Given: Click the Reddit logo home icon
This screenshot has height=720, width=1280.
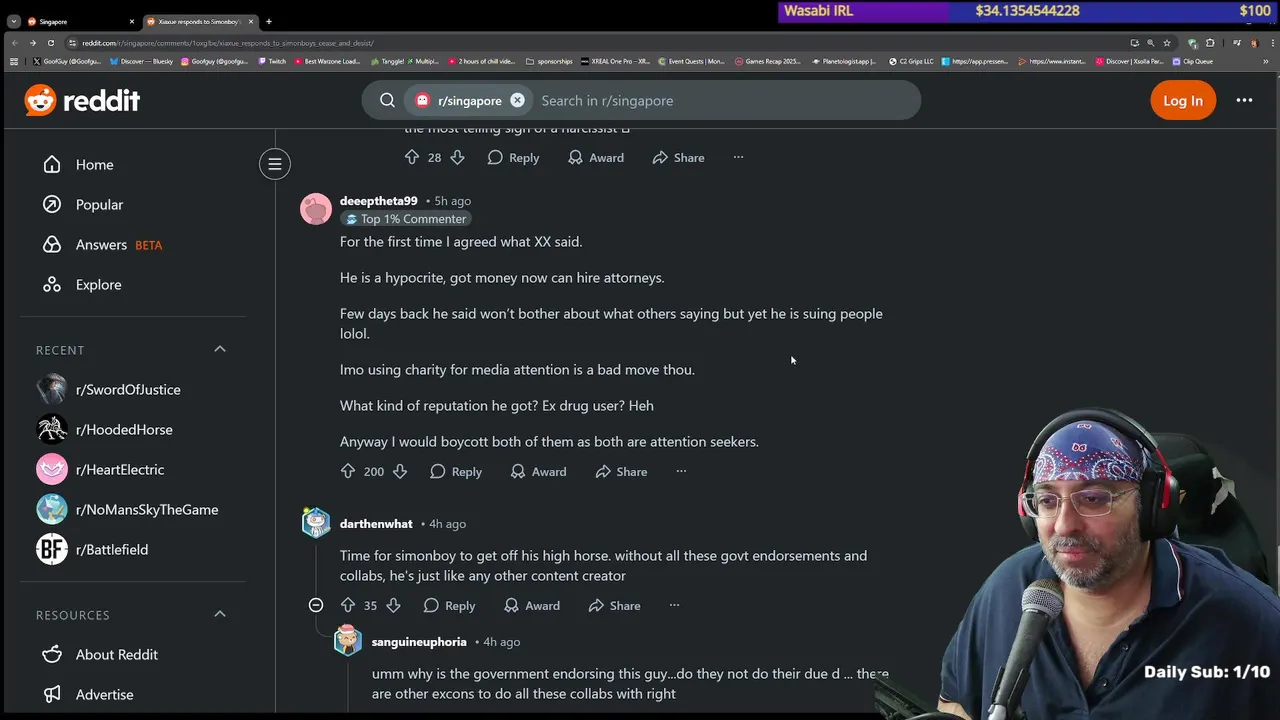Looking at the screenshot, I should point(83,100).
